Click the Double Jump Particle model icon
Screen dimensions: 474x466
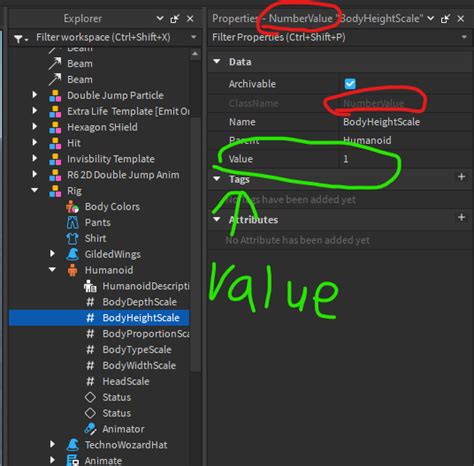click(55, 96)
